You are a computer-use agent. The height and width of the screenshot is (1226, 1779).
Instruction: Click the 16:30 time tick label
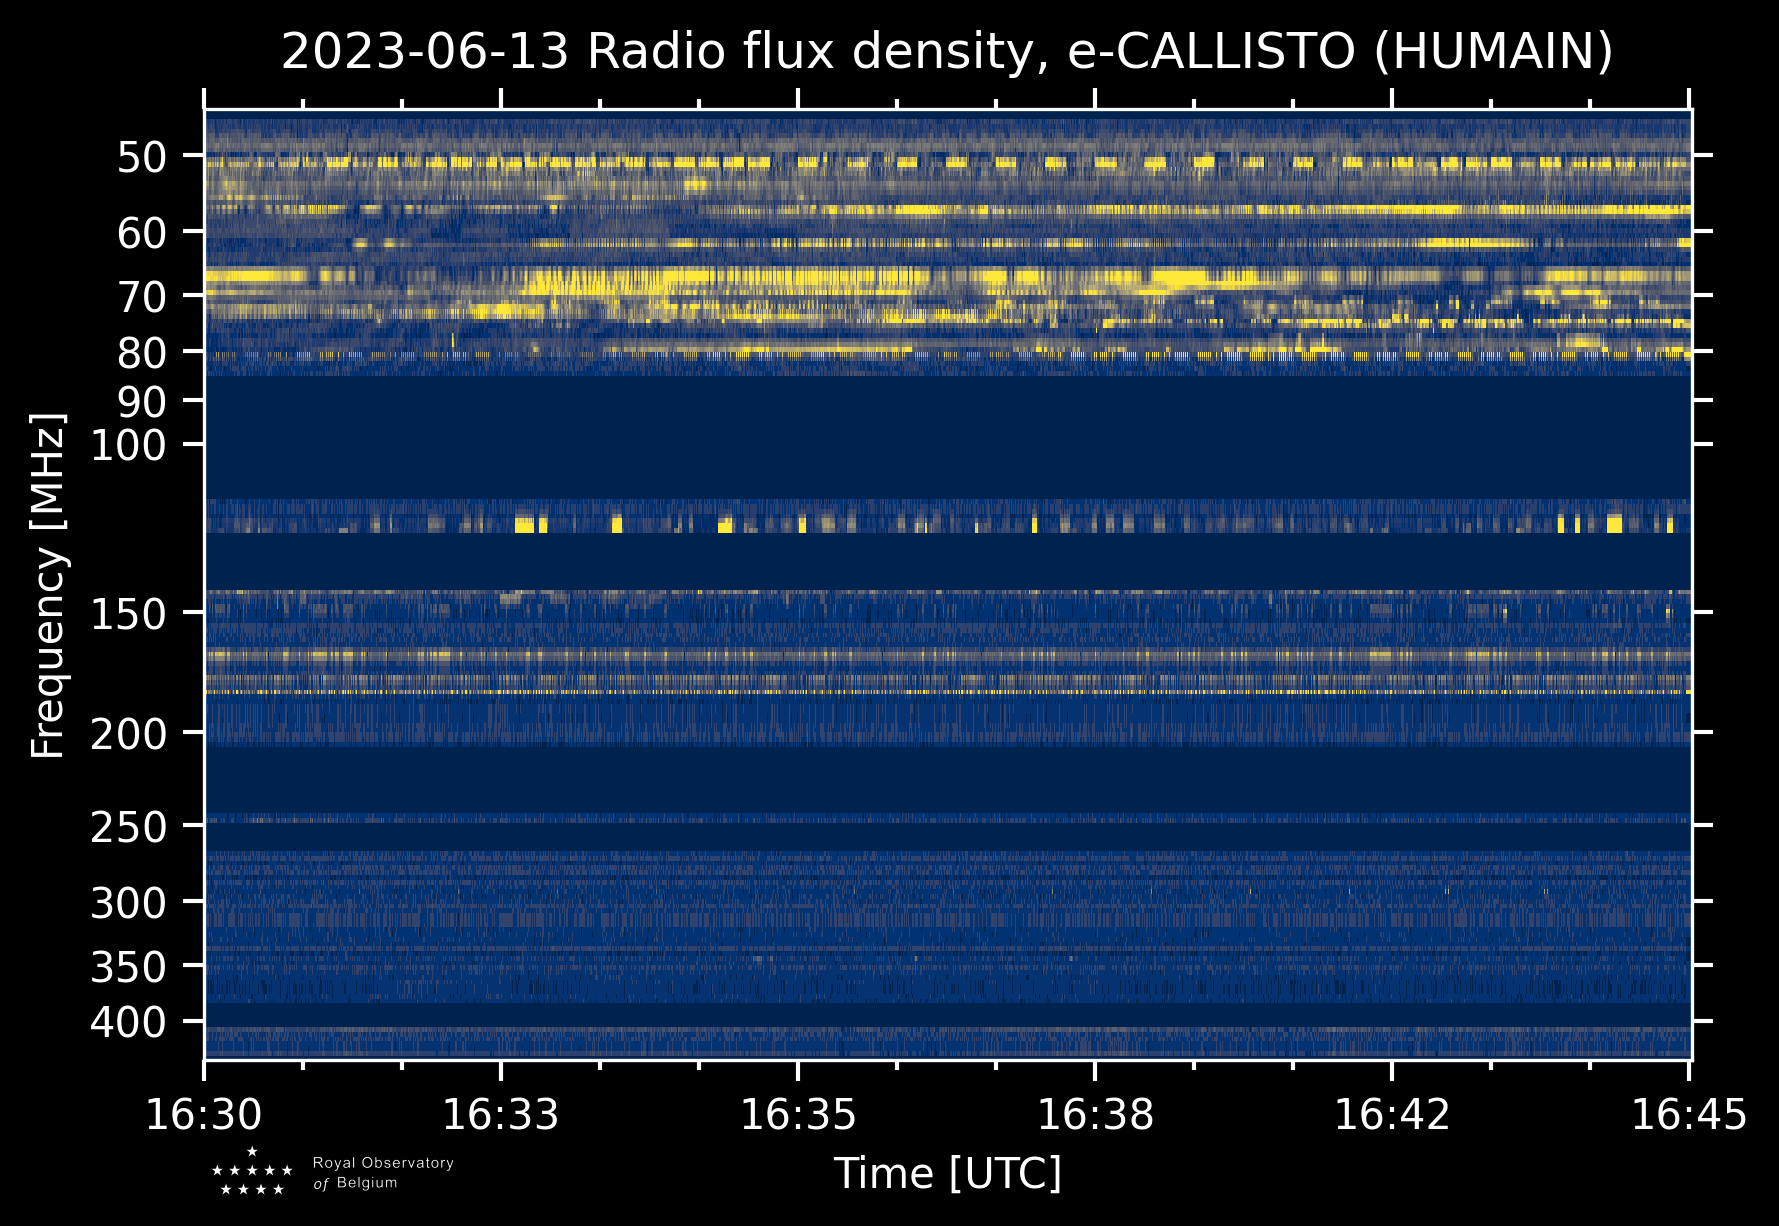click(x=204, y=1115)
